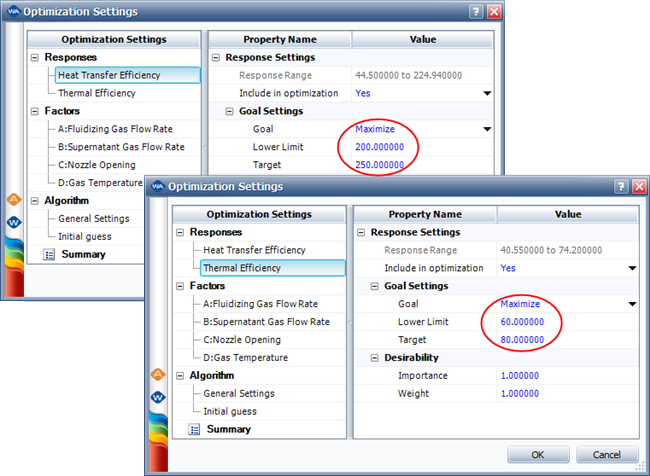This screenshot has height=476, width=650.
Task: Click the Importance value field 1.000000
Action: [x=524, y=376]
